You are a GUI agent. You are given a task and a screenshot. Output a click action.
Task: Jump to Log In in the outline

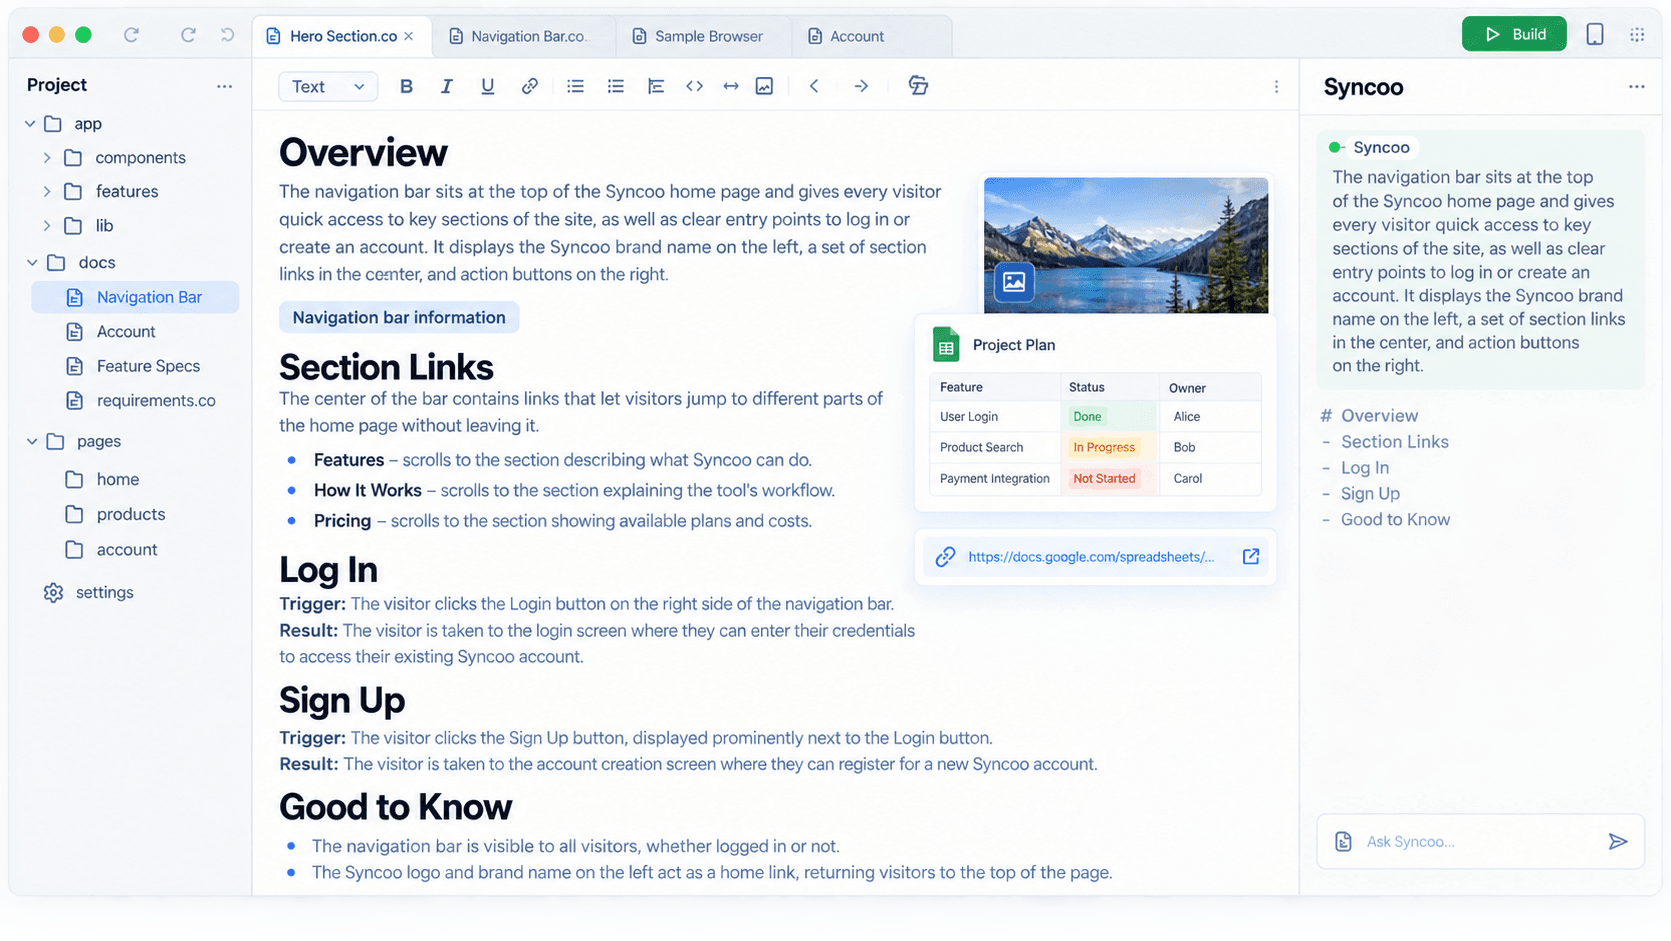1364,468
